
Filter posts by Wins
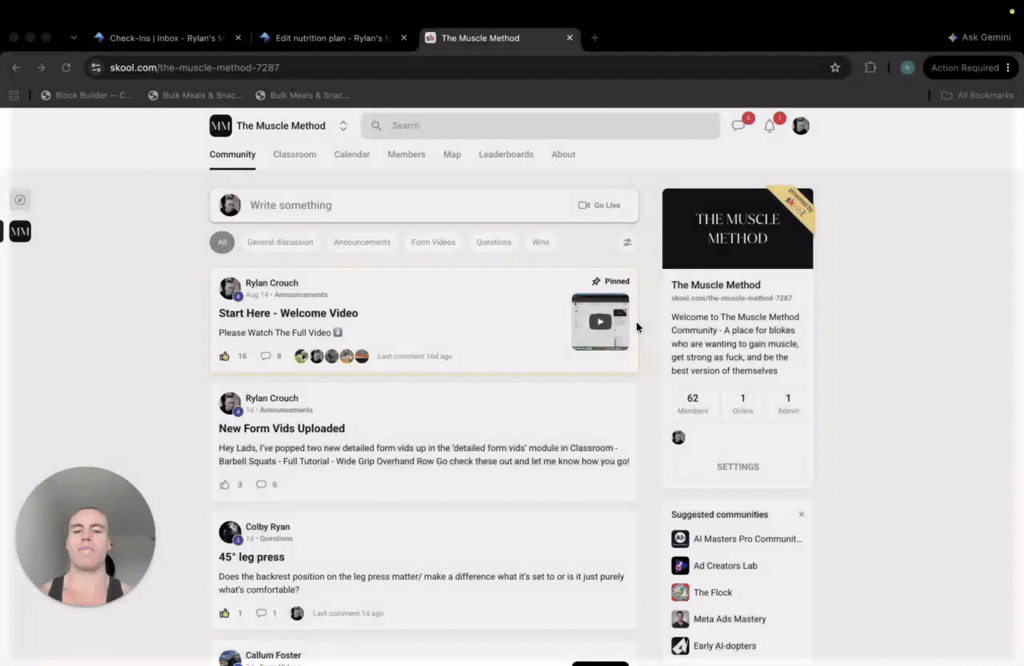pos(540,242)
